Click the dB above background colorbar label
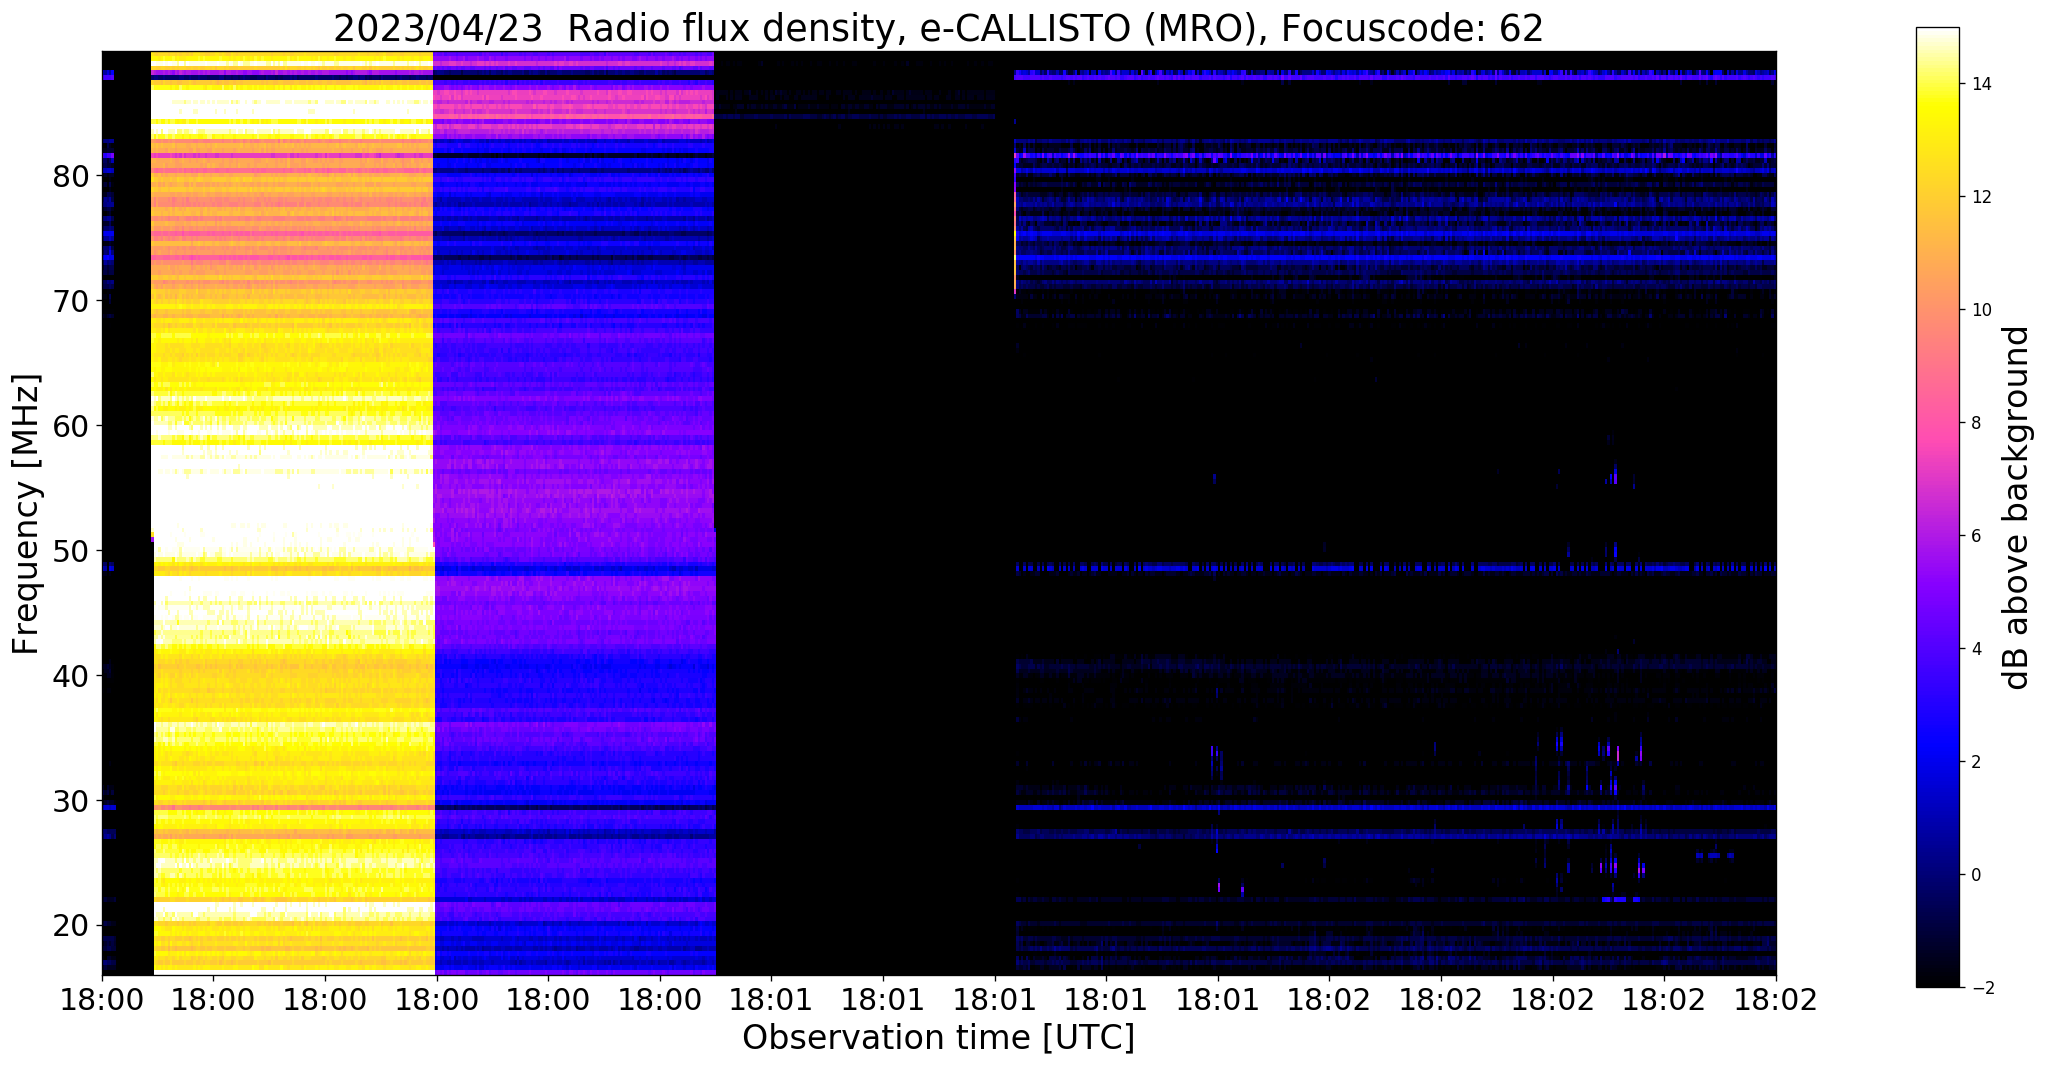The width and height of the screenshot is (2047, 1067). tap(2017, 508)
